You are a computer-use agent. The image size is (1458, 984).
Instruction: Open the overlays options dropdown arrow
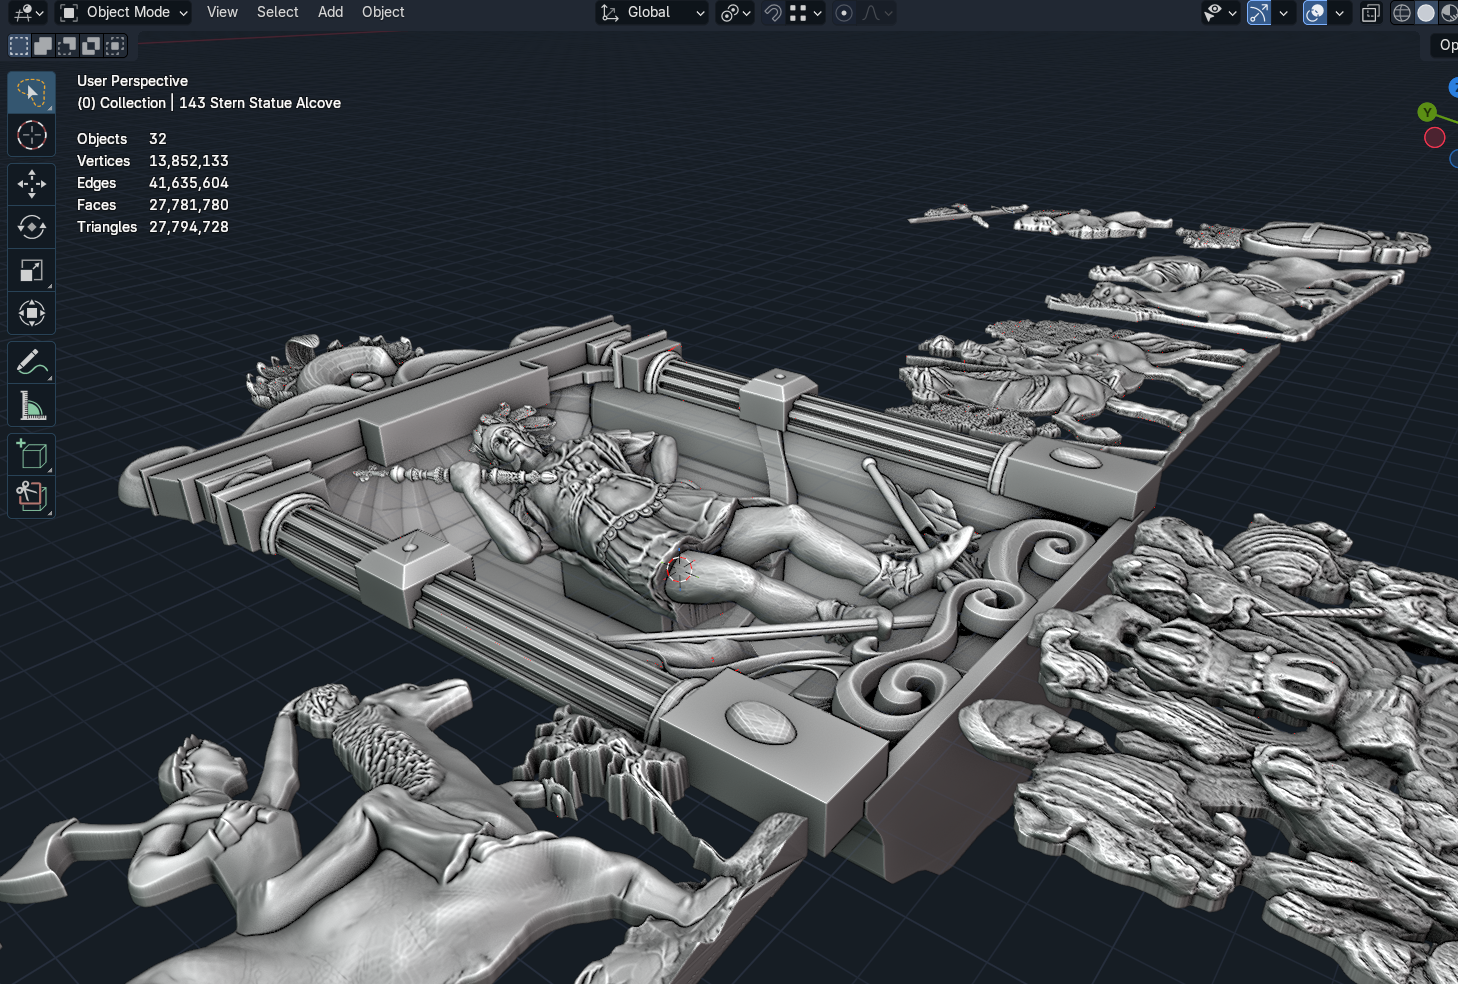point(1339,13)
